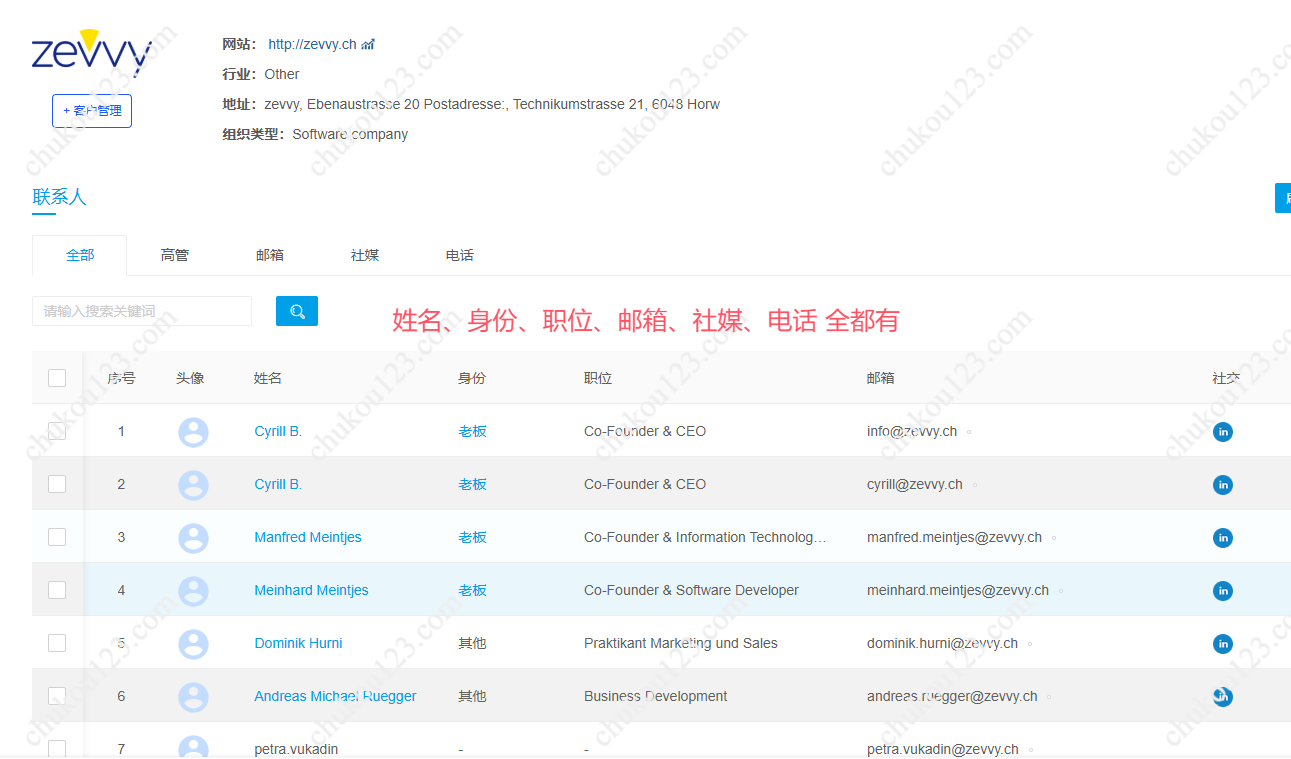
Task: Select the petra.vukadin row checkbox
Action: tap(57, 749)
